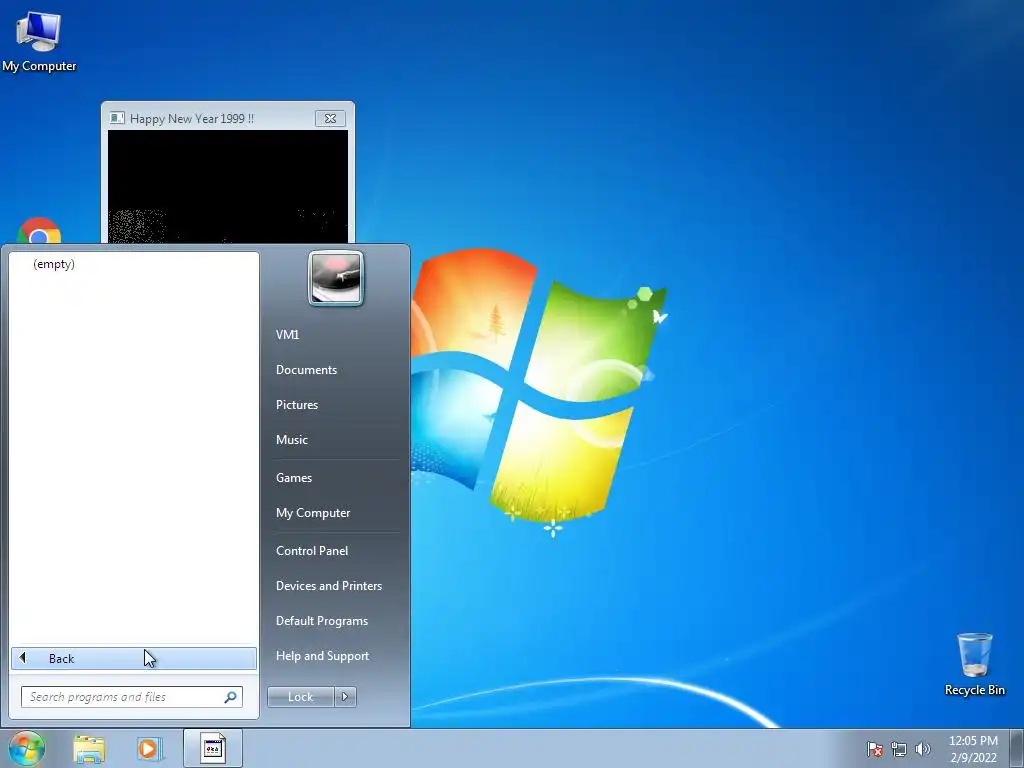The image size is (1024, 768).
Task: Click the Happy New Year window icon
Action: point(117,118)
